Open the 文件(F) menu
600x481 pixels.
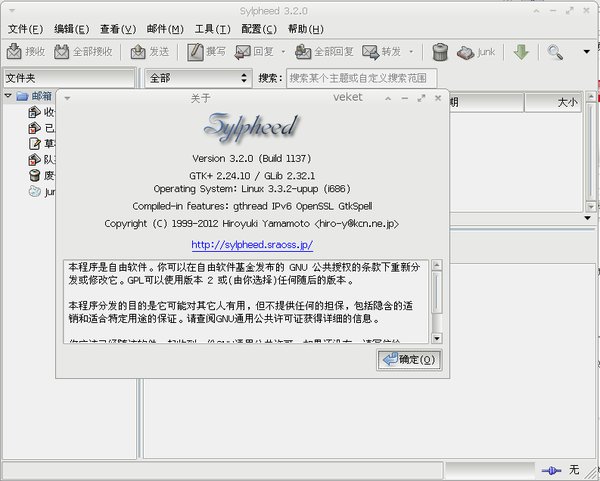click(25, 29)
